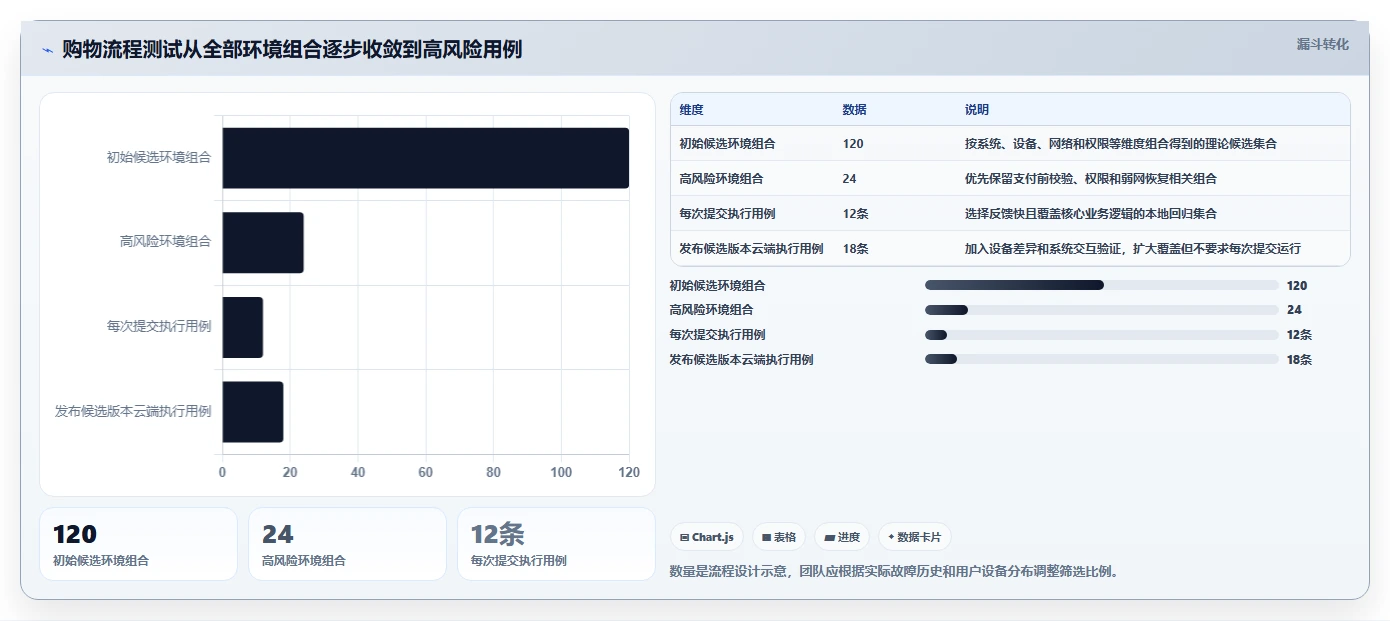
Task: Click the blue icon before the page title
Action: click(47, 50)
